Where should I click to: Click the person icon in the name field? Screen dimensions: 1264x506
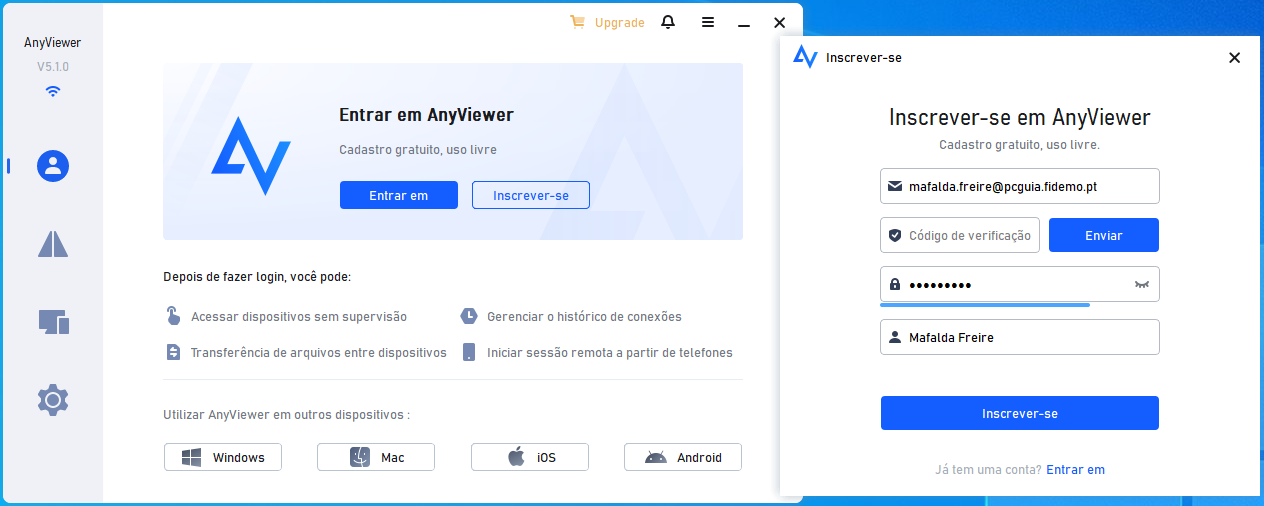[895, 337]
